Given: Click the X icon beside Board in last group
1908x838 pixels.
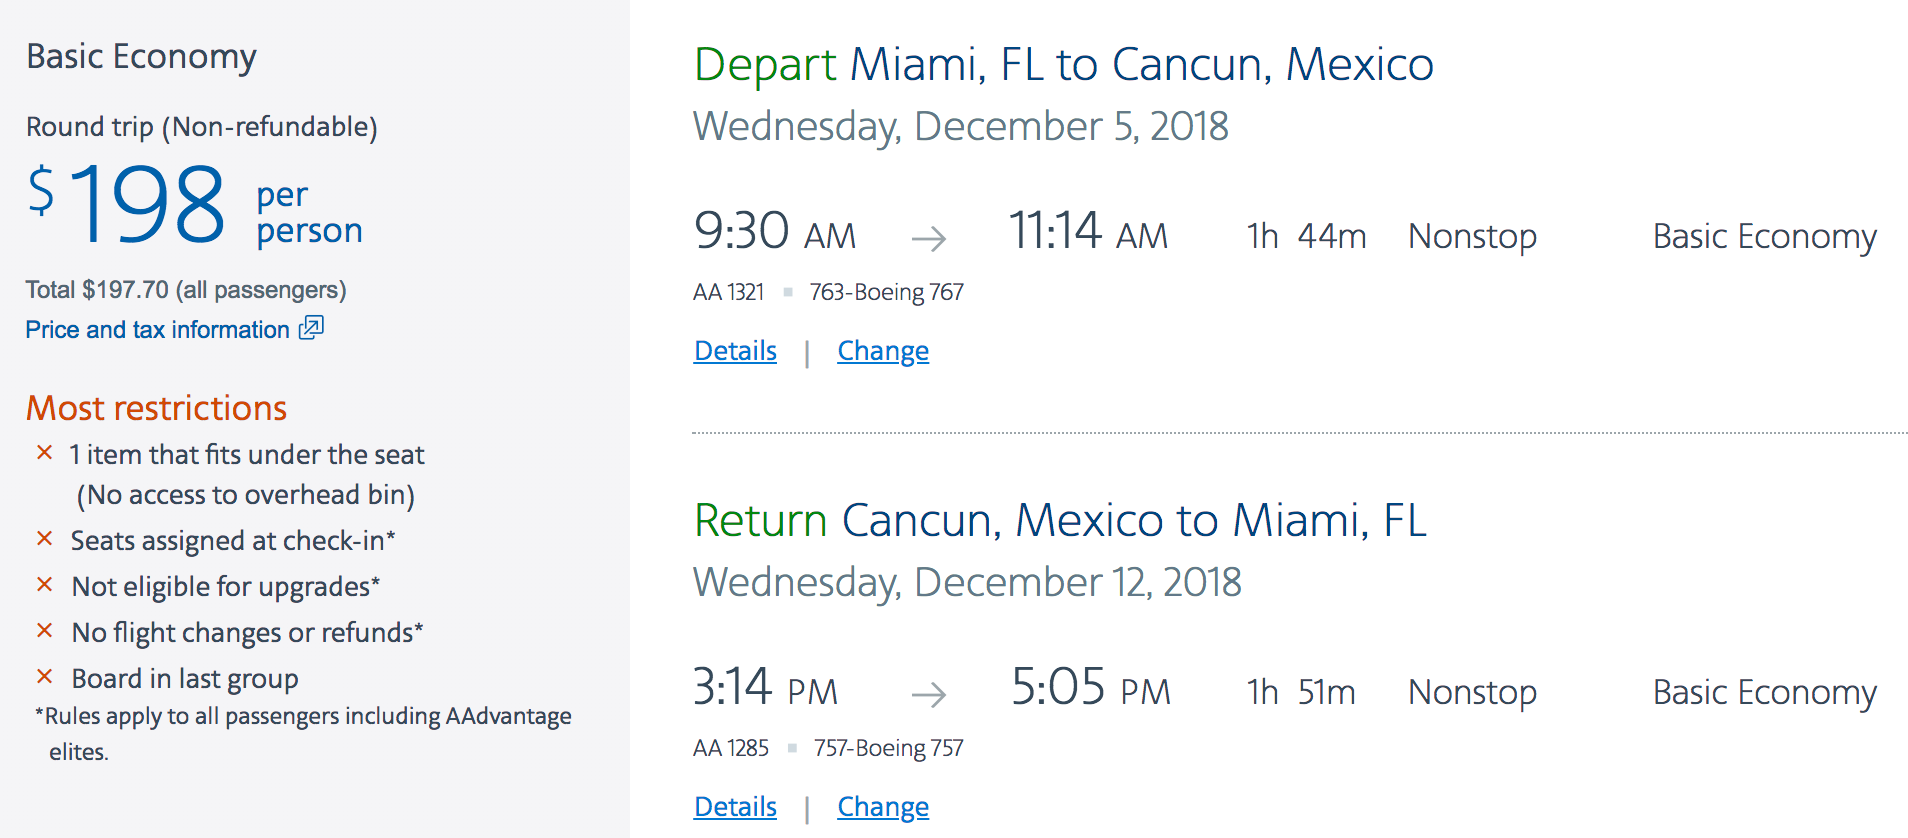Looking at the screenshot, I should [x=45, y=677].
